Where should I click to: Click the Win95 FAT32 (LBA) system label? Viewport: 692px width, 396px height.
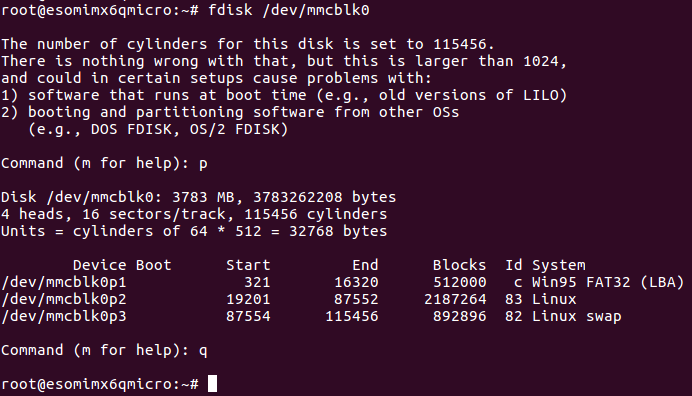[608, 282]
